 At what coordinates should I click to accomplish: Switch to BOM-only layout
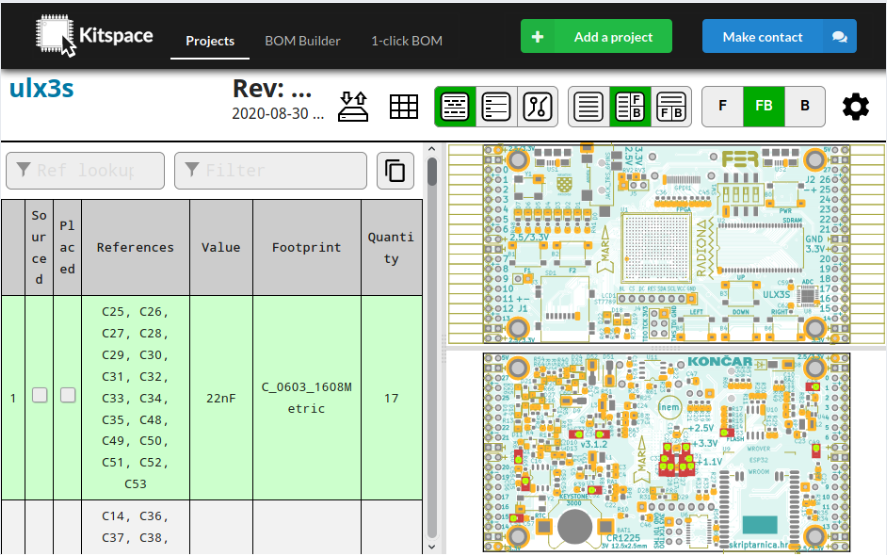[x=589, y=106]
